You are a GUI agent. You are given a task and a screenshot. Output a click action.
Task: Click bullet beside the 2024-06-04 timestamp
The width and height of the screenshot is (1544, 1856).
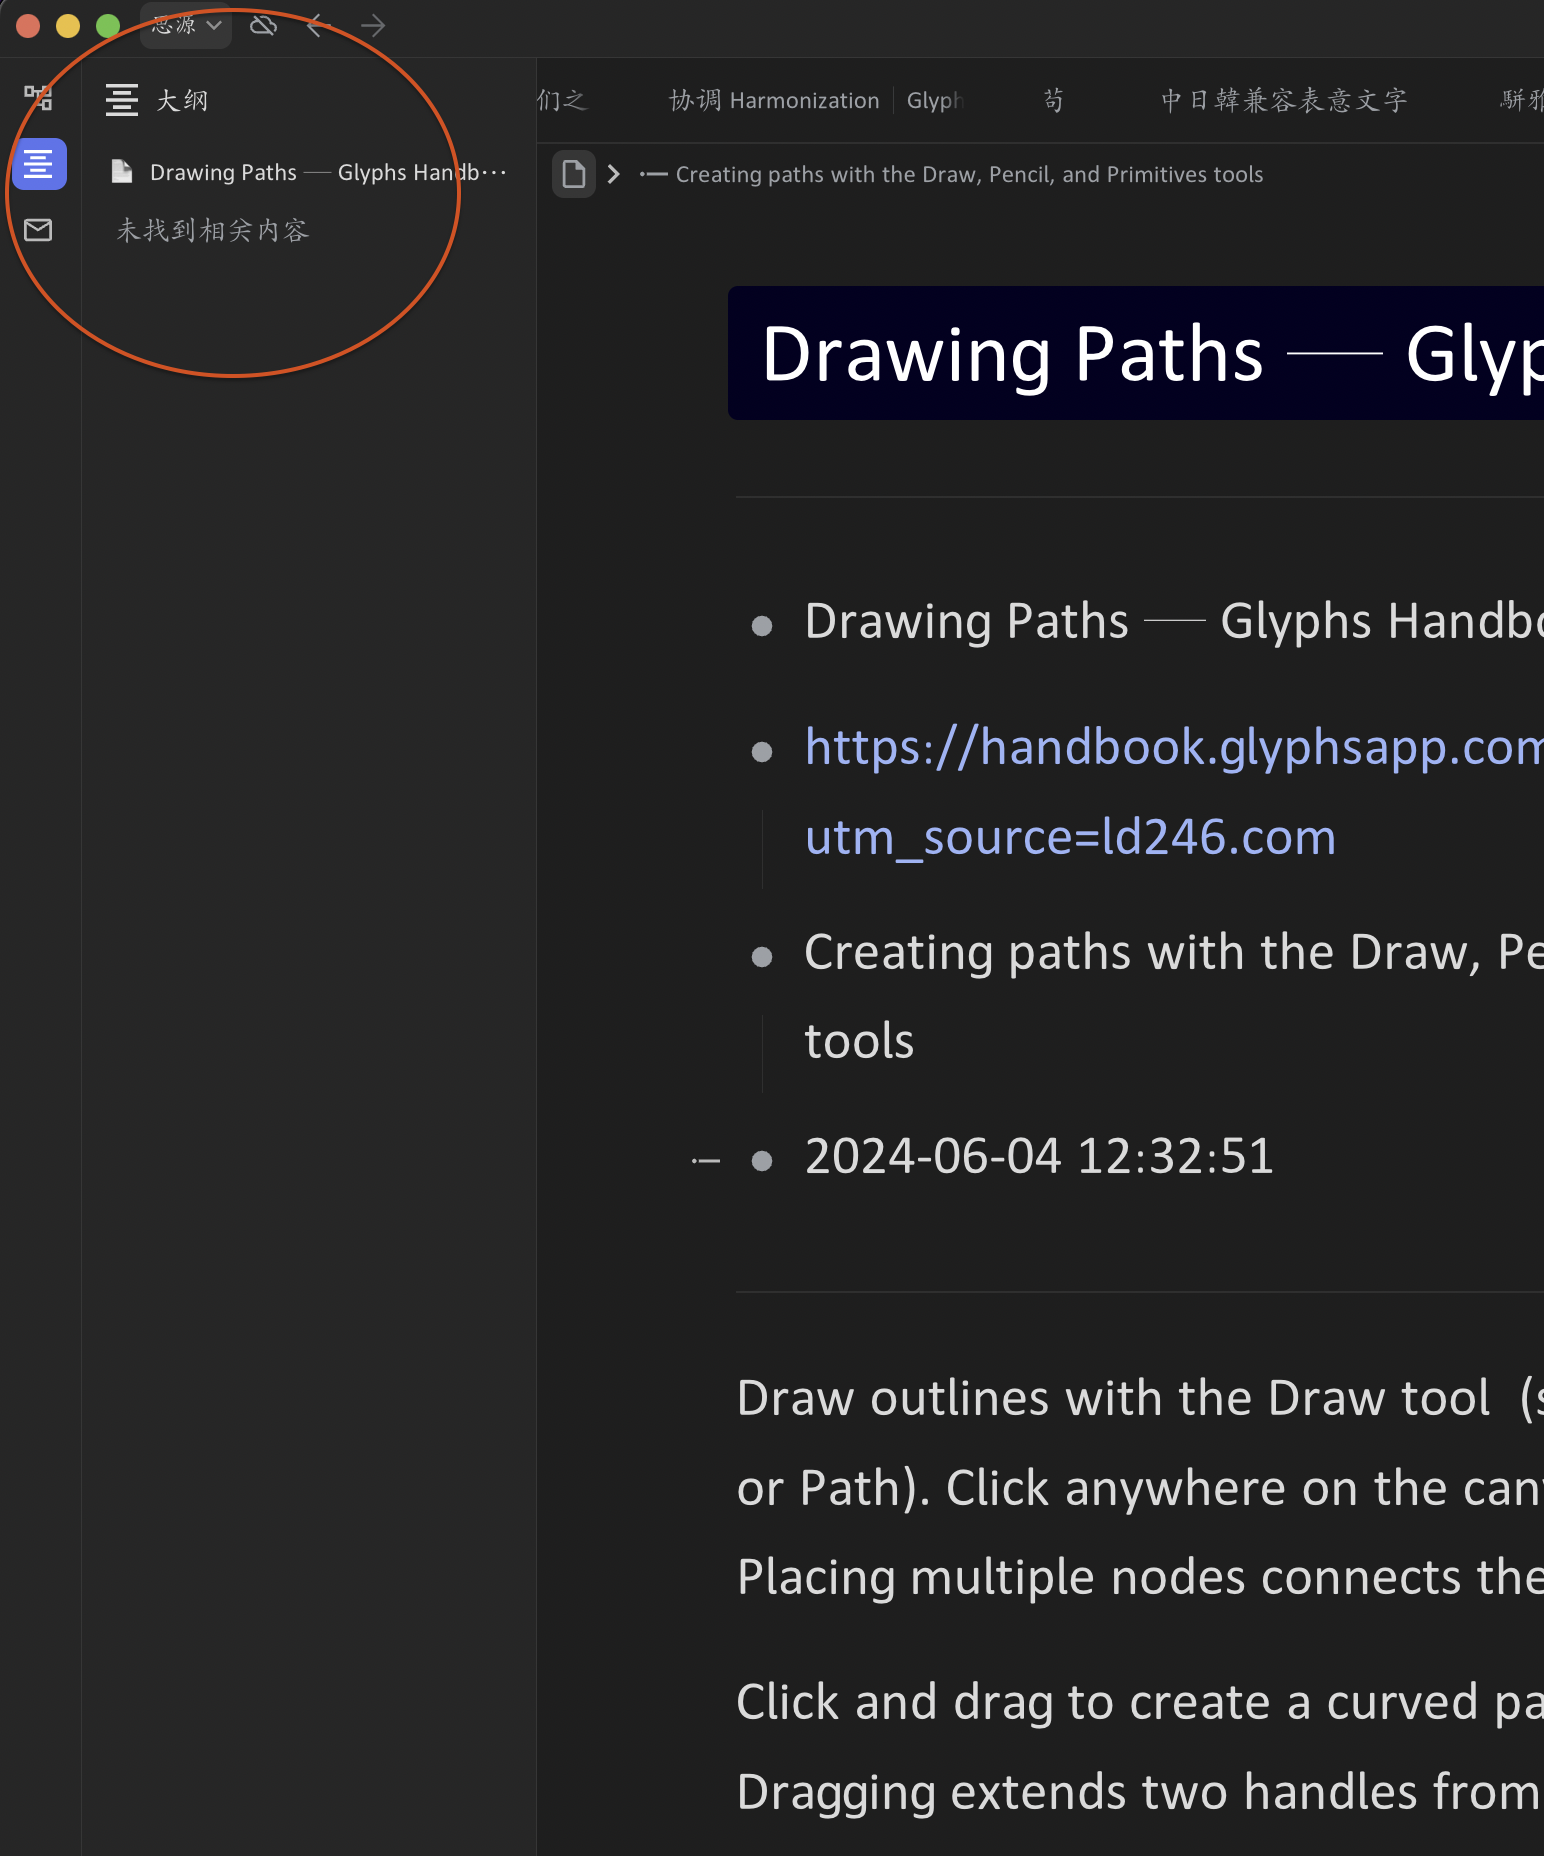click(762, 1160)
